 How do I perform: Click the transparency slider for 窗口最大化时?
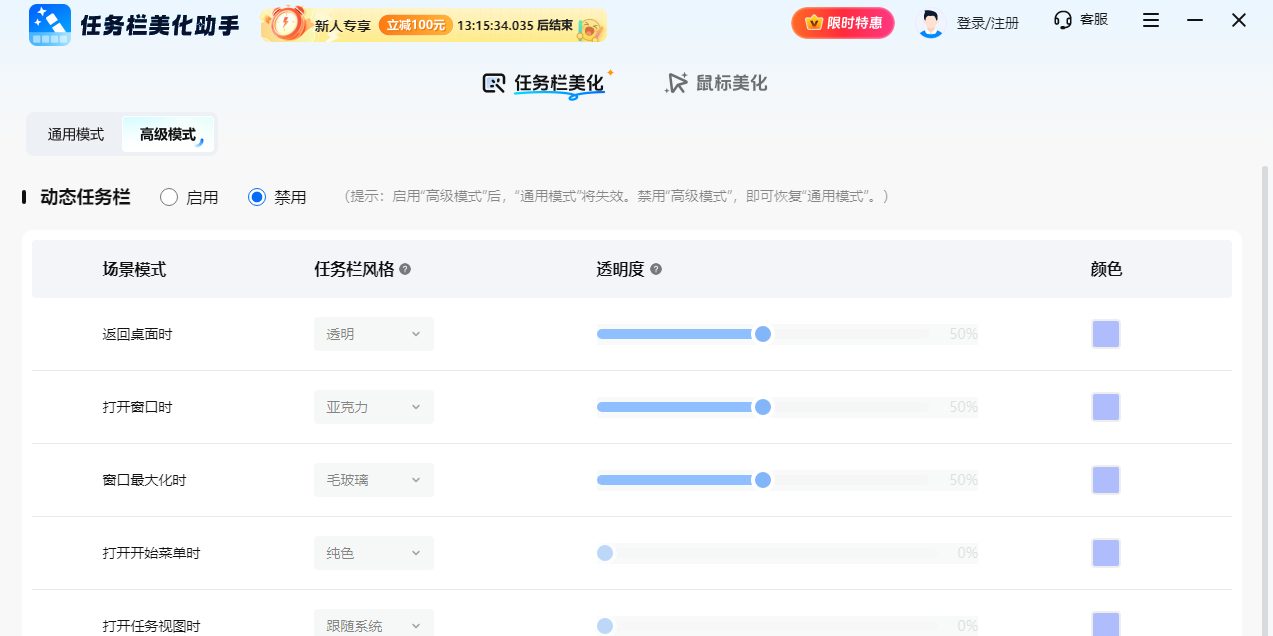[763, 480]
